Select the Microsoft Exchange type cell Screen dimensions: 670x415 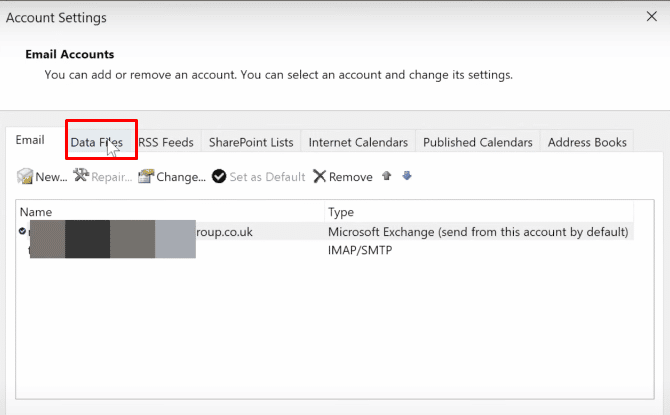coord(478,232)
